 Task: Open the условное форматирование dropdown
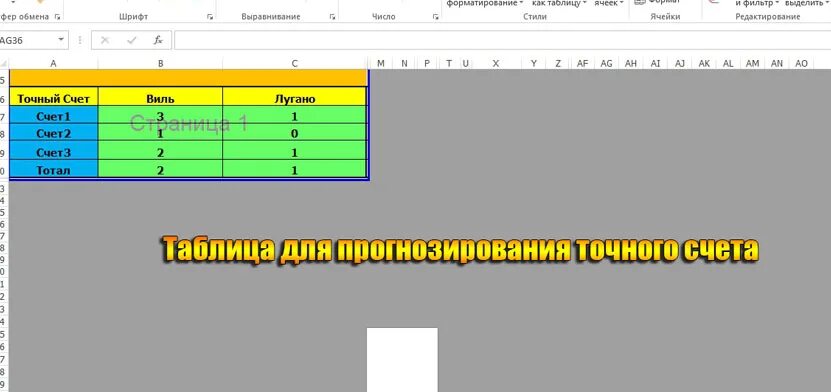pyautogui.click(x=485, y=3)
